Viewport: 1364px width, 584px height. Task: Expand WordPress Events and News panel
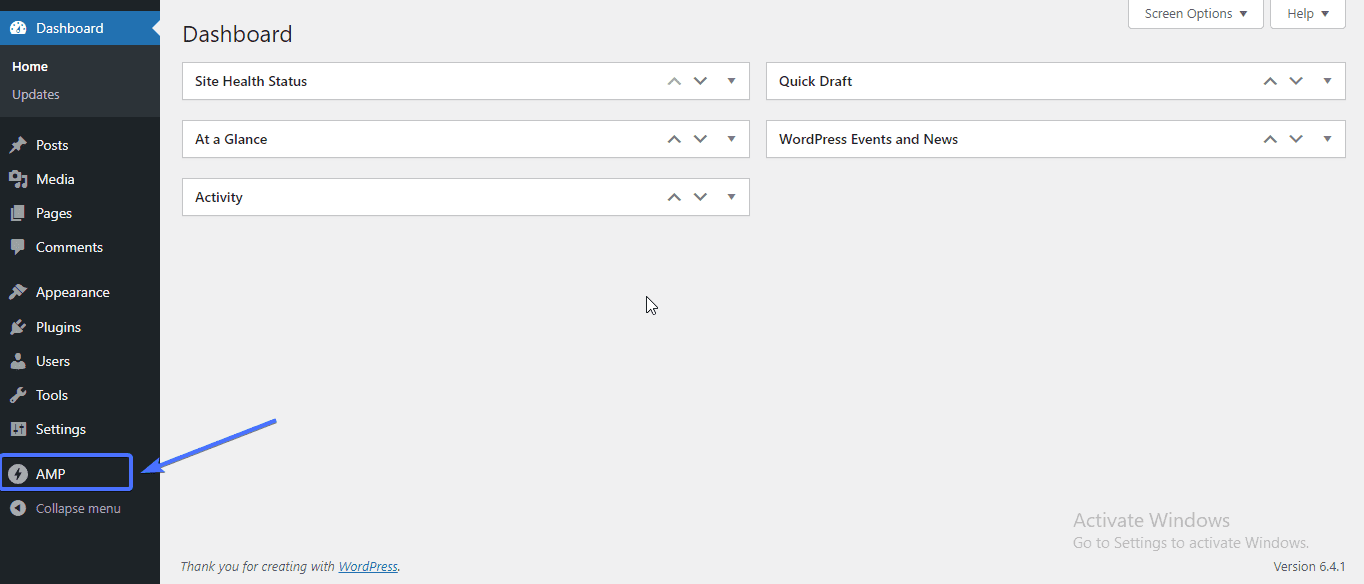(1327, 139)
